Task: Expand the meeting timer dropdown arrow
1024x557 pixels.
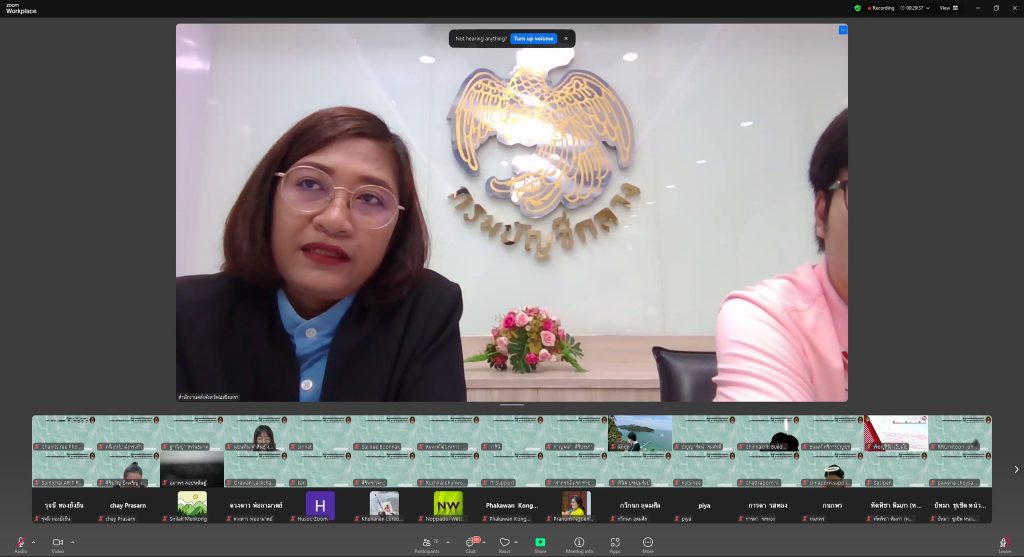Action: (x=928, y=8)
